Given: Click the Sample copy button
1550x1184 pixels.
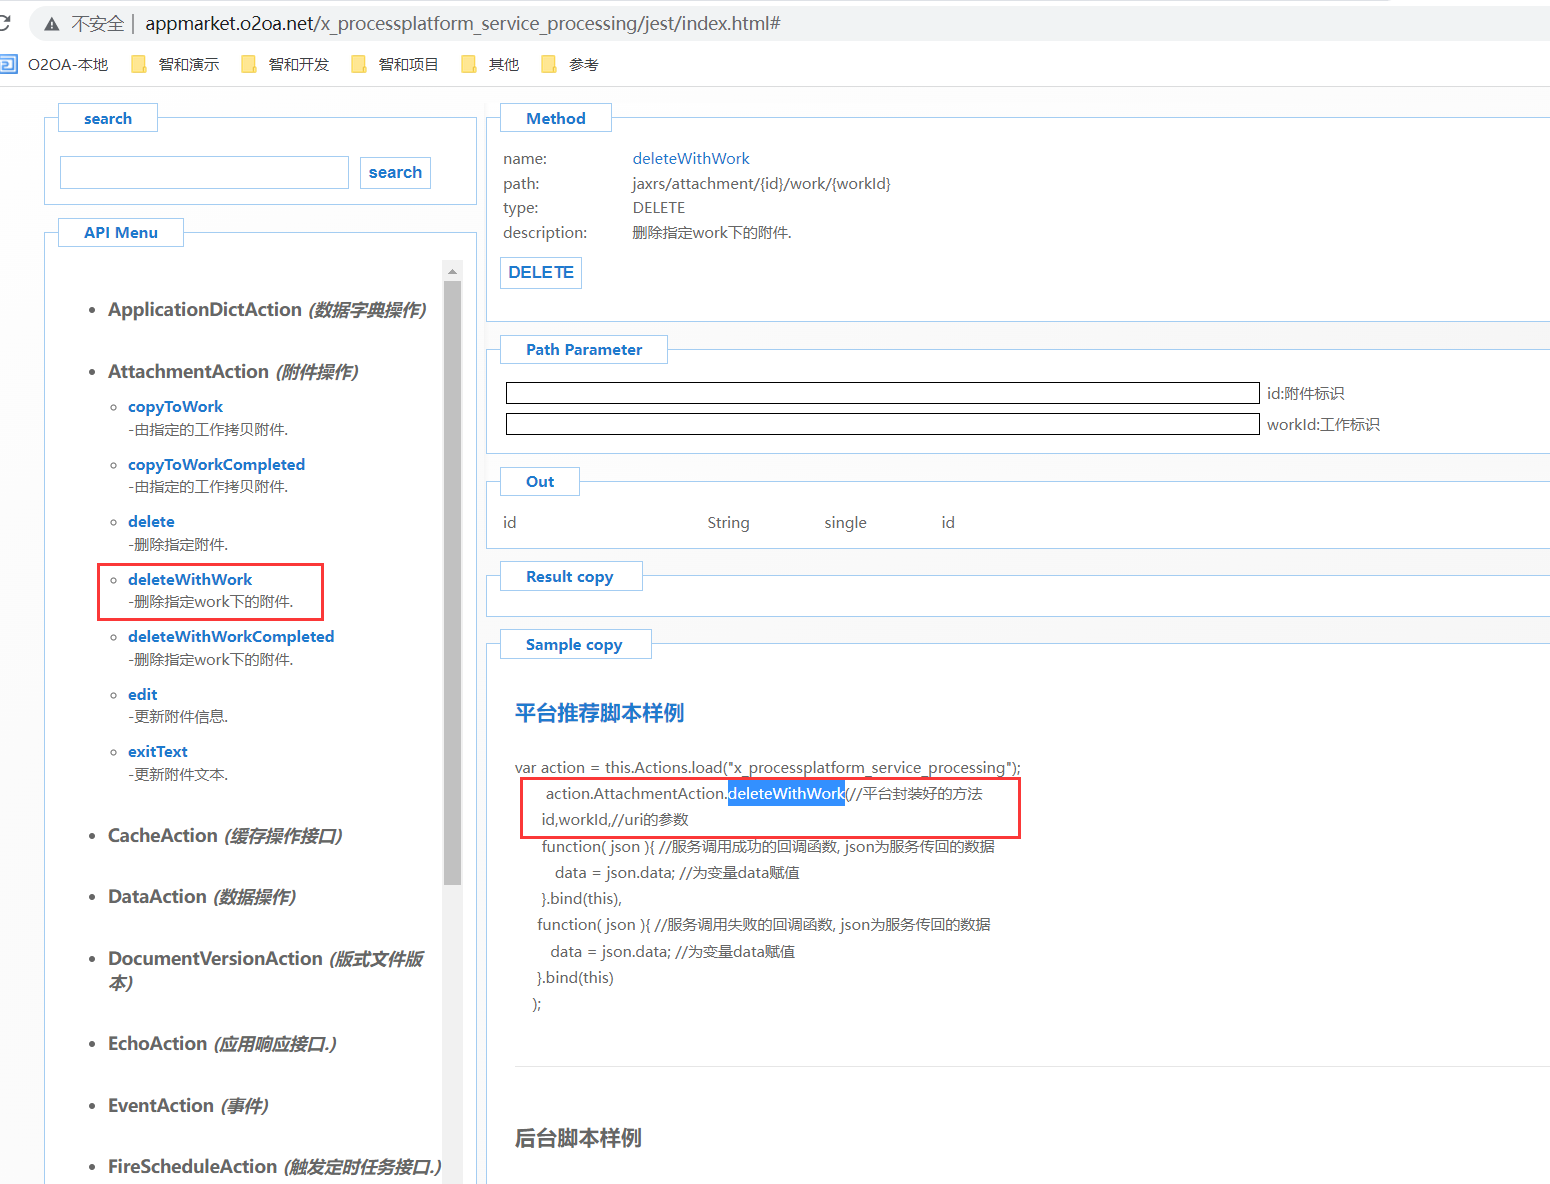Looking at the screenshot, I should [574, 645].
